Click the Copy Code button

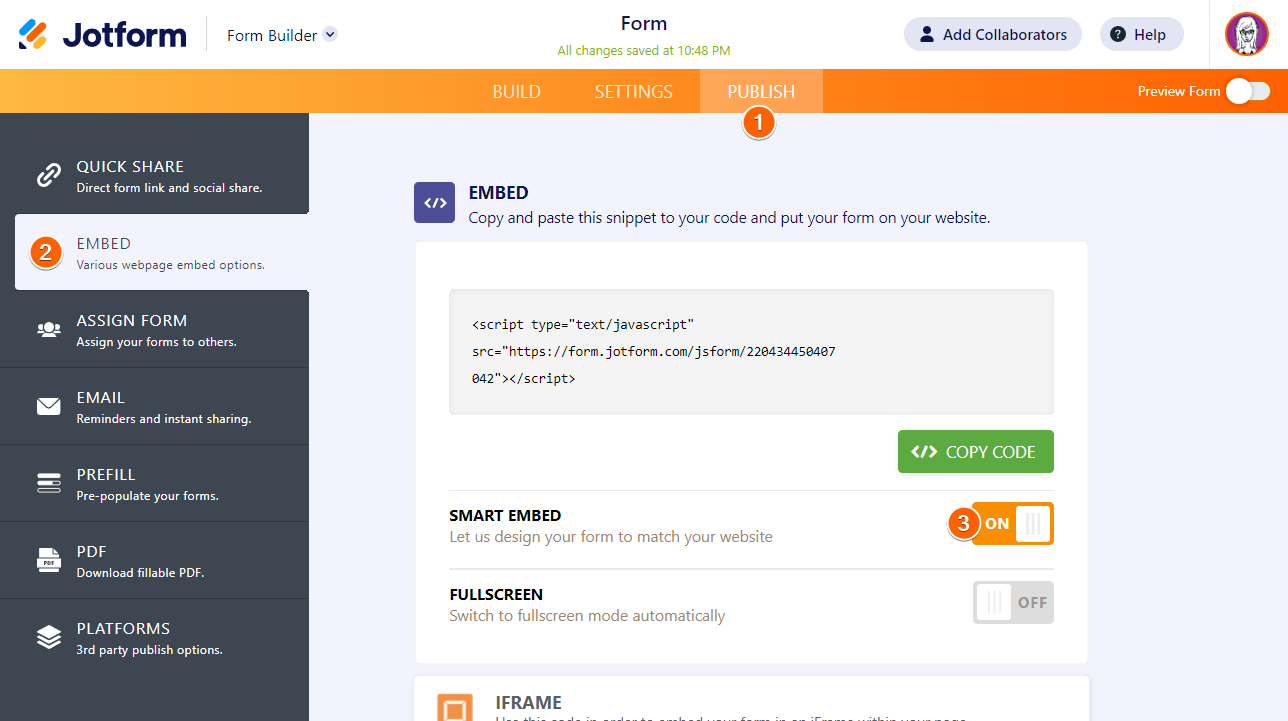click(976, 452)
